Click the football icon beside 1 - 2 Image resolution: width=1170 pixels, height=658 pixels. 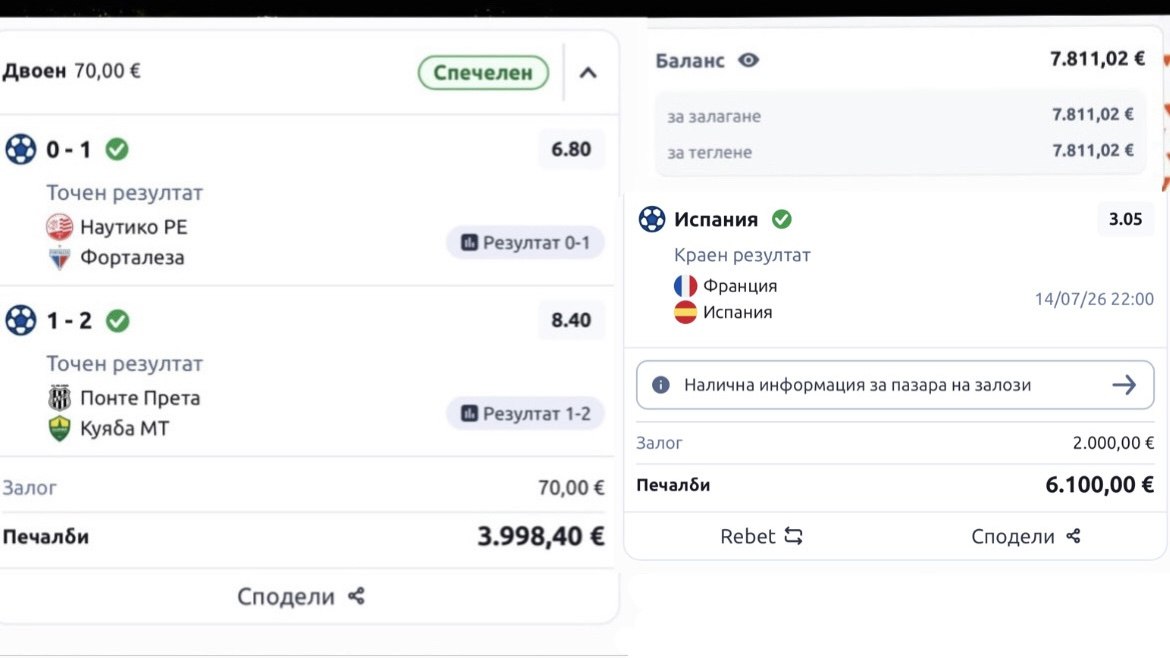[x=20, y=320]
